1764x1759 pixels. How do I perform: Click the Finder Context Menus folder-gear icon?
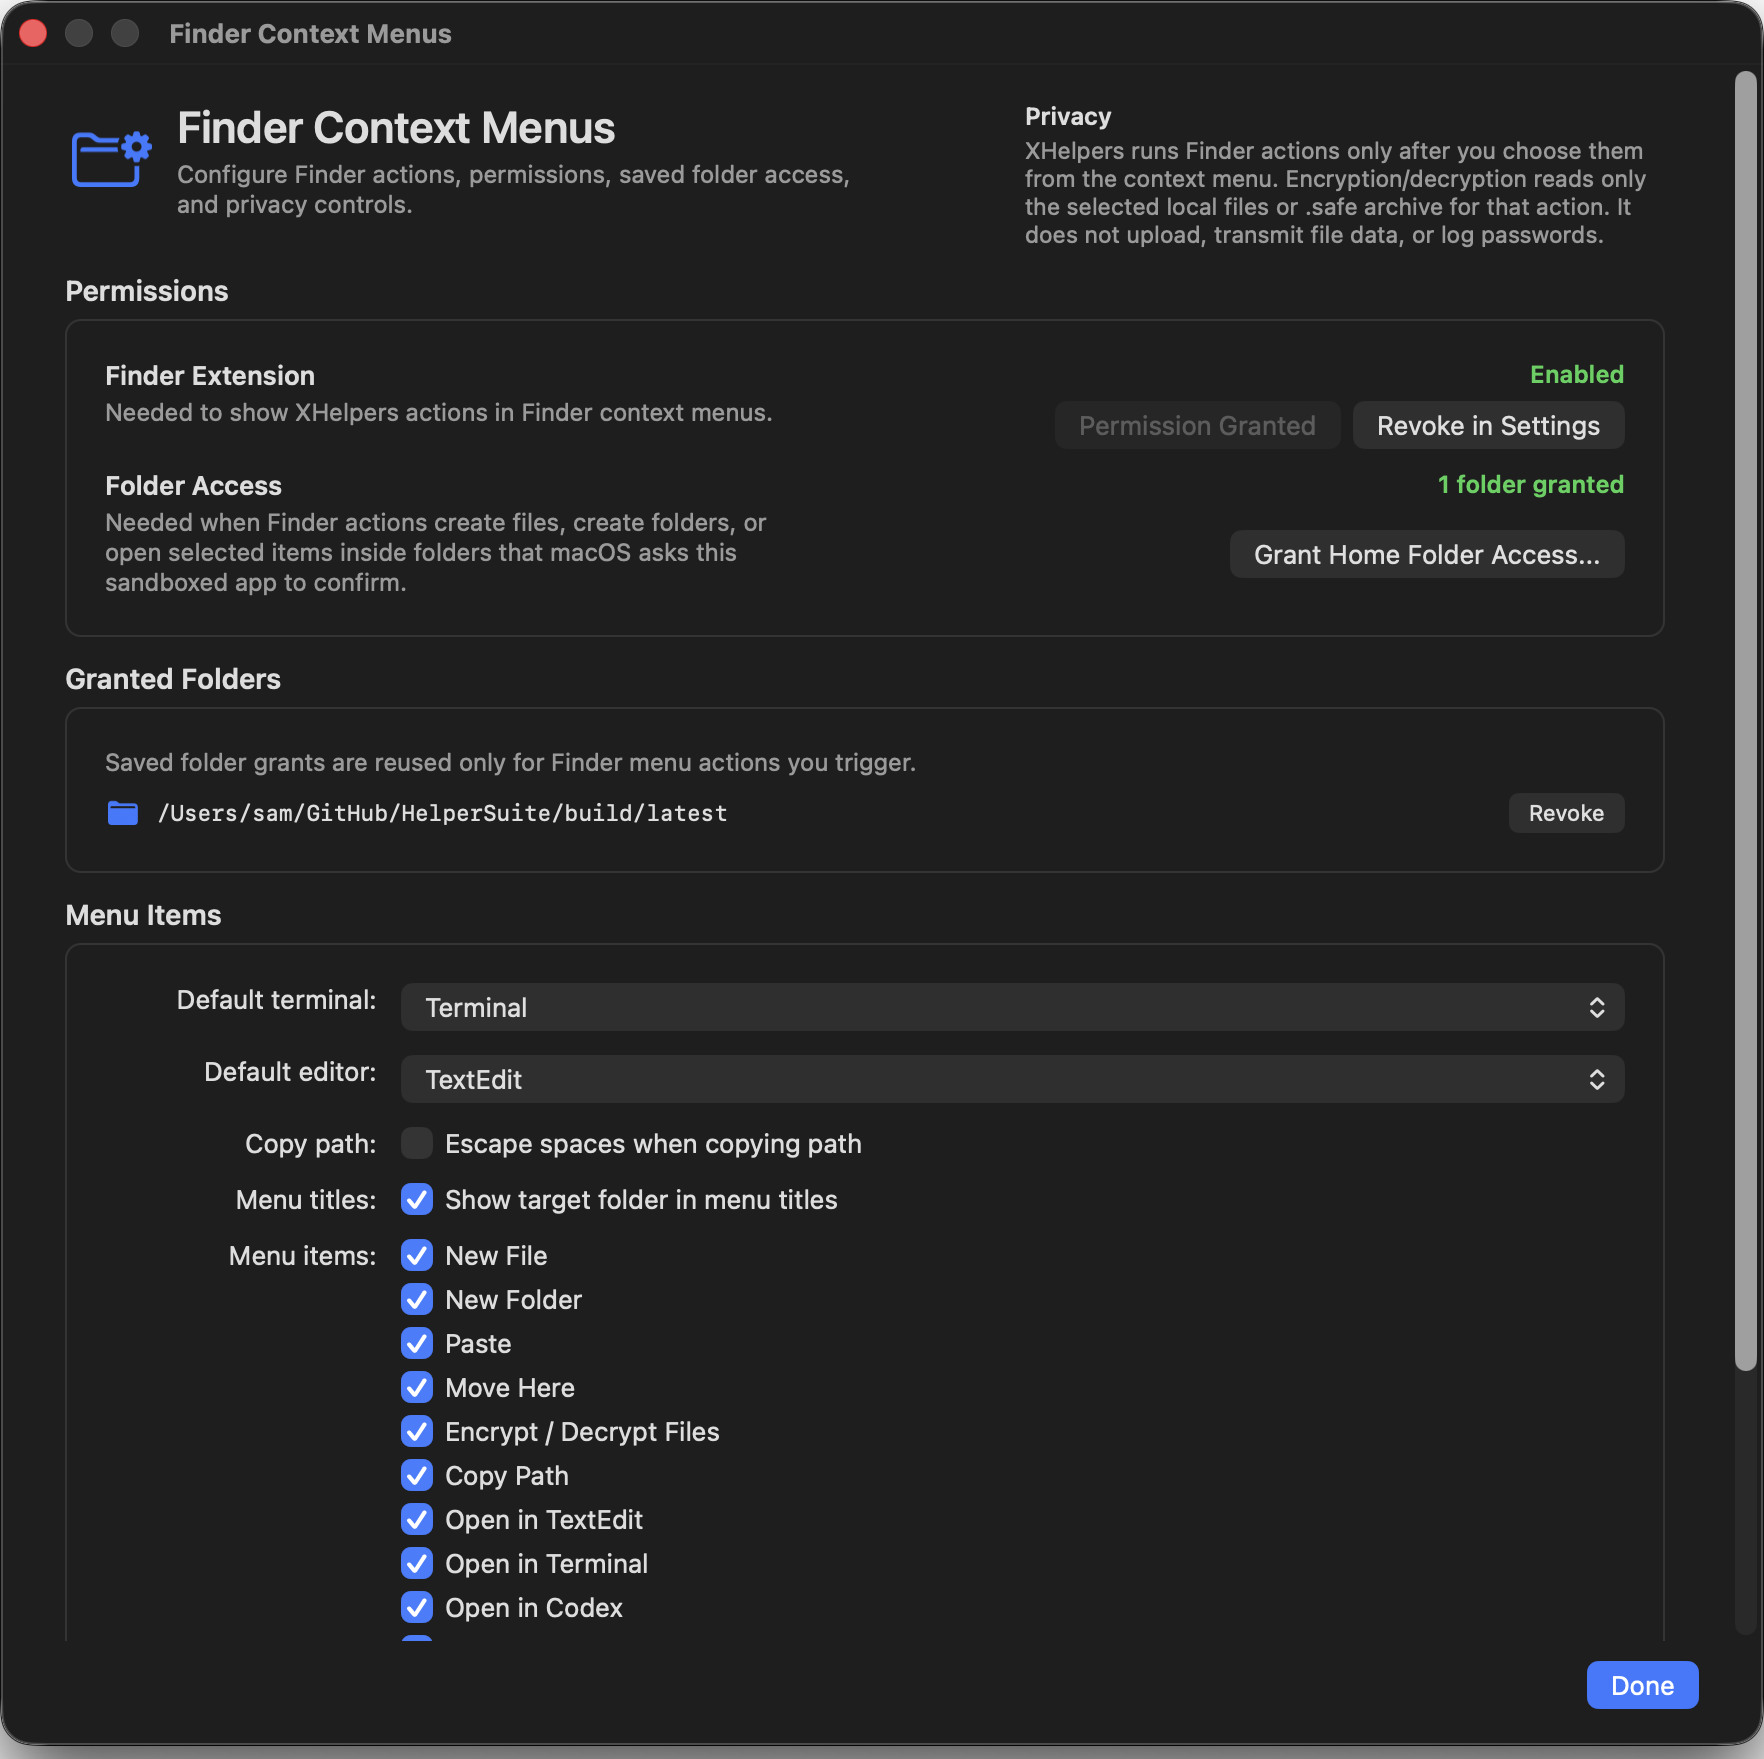coord(111,158)
